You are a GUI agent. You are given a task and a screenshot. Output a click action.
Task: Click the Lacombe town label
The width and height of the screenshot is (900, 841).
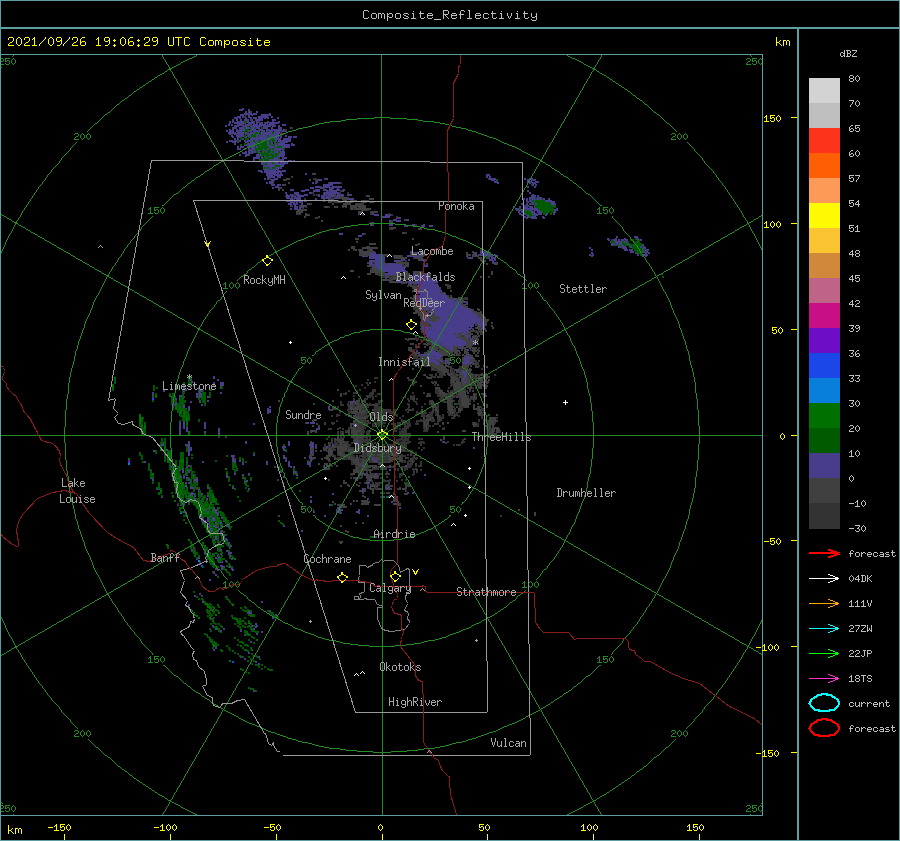pyautogui.click(x=432, y=251)
